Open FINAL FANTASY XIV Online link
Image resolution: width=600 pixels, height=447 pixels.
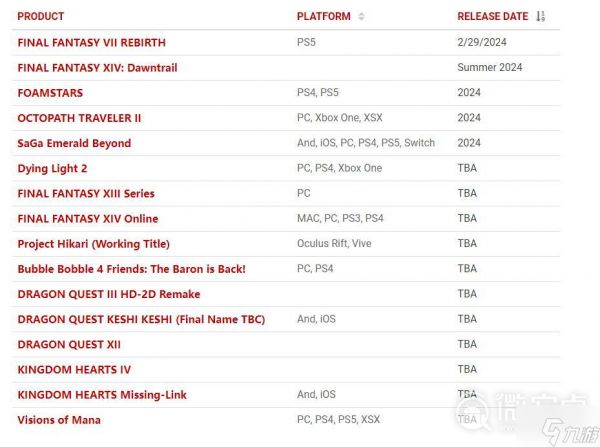(x=88, y=218)
